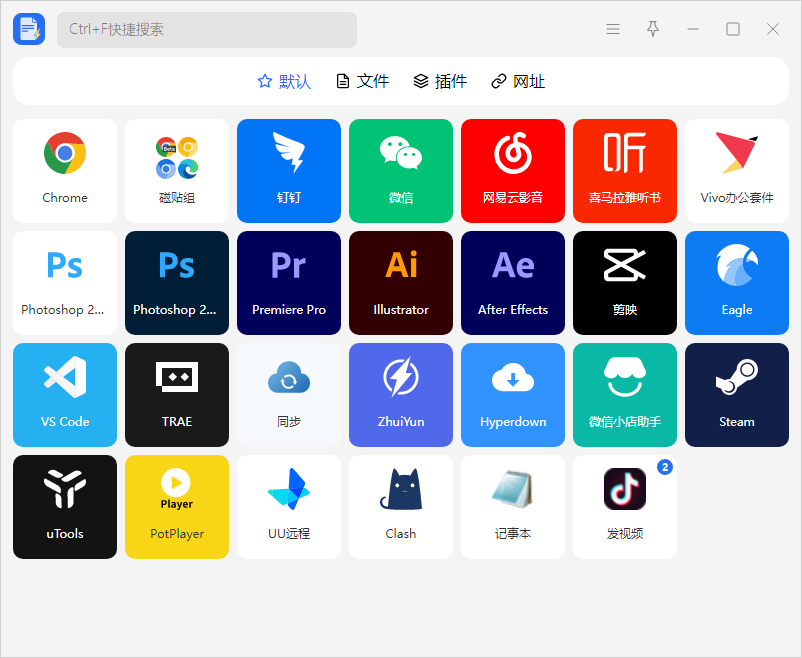Launch the TRAE tile
The height and width of the screenshot is (658, 802).
177,395
